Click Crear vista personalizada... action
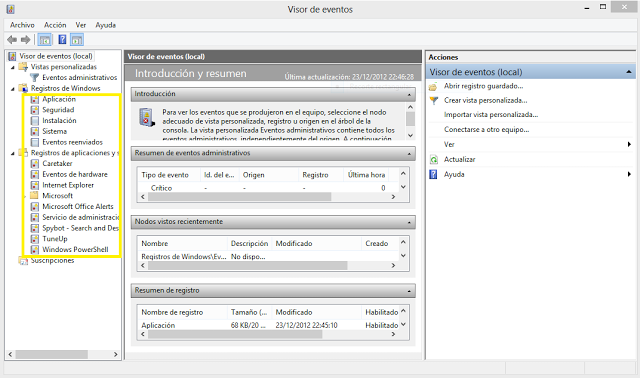The image size is (640, 378). coord(486,100)
